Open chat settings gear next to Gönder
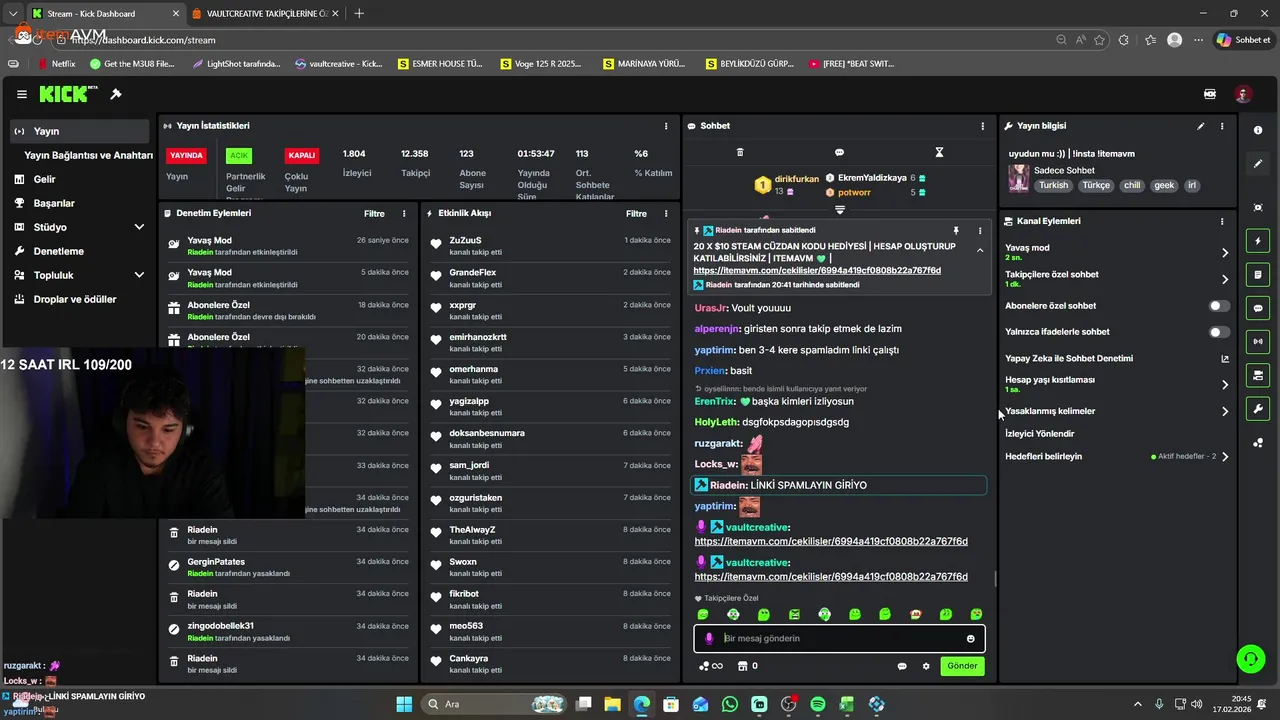Screen dimensions: 1280x720 click(926, 666)
